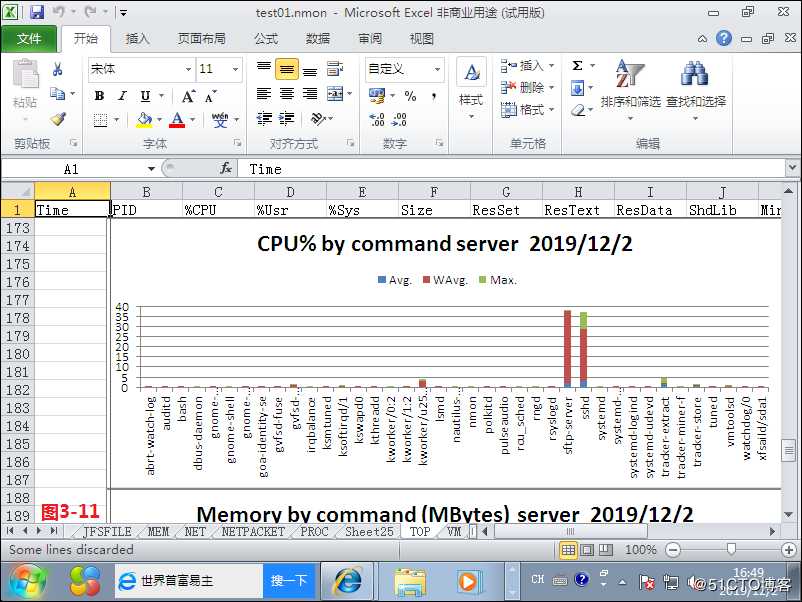This screenshot has width=802, height=602.
Task: Click the insert function fx icon
Action: pos(226,168)
